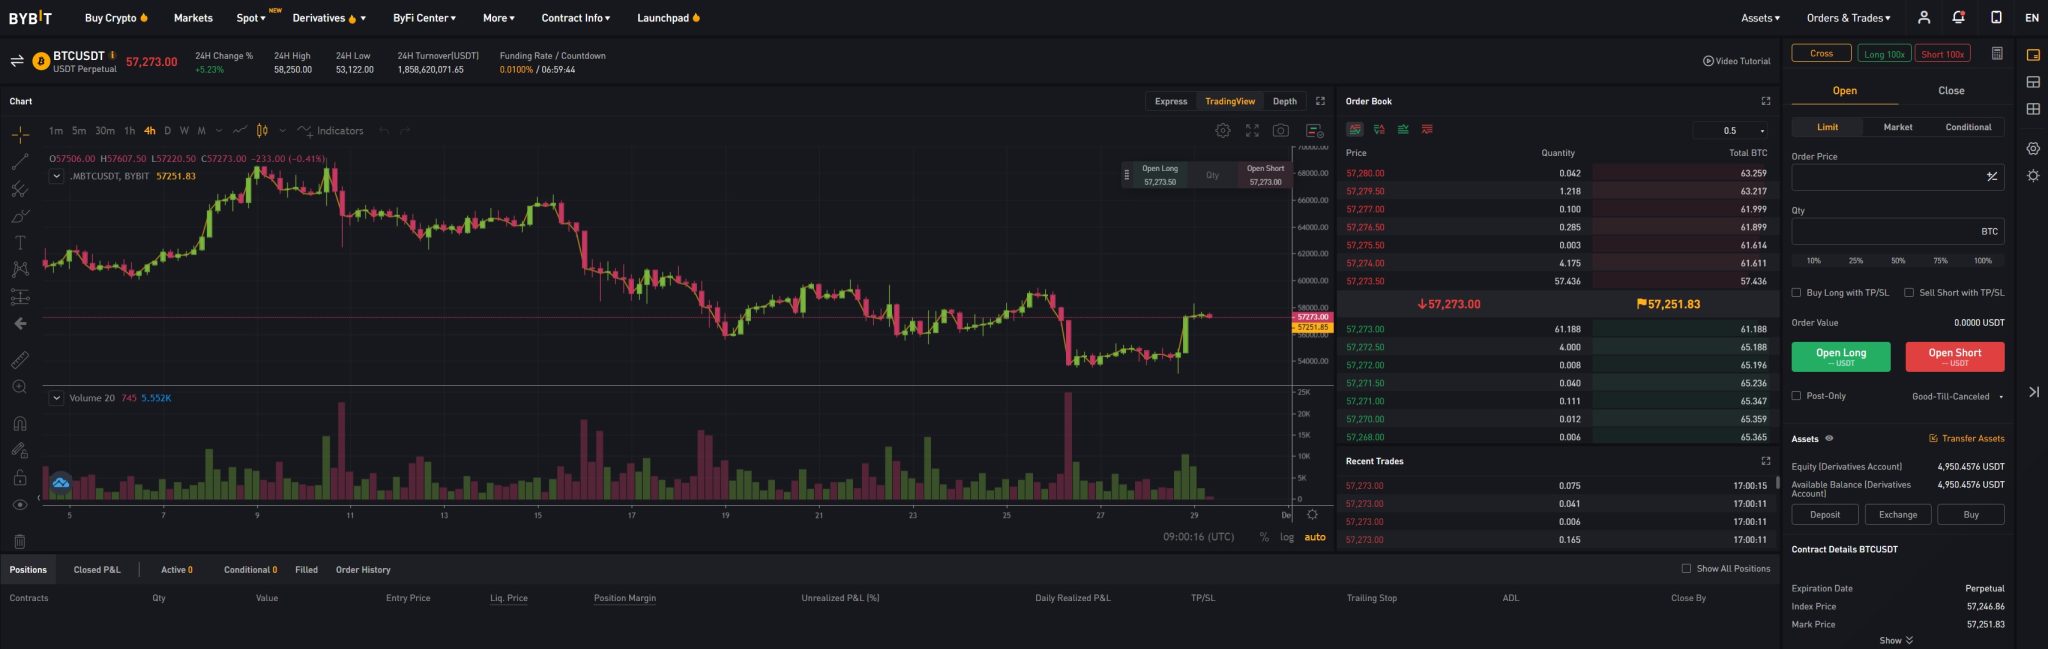Open the 0.5 price grouping dropdown

click(1731, 131)
